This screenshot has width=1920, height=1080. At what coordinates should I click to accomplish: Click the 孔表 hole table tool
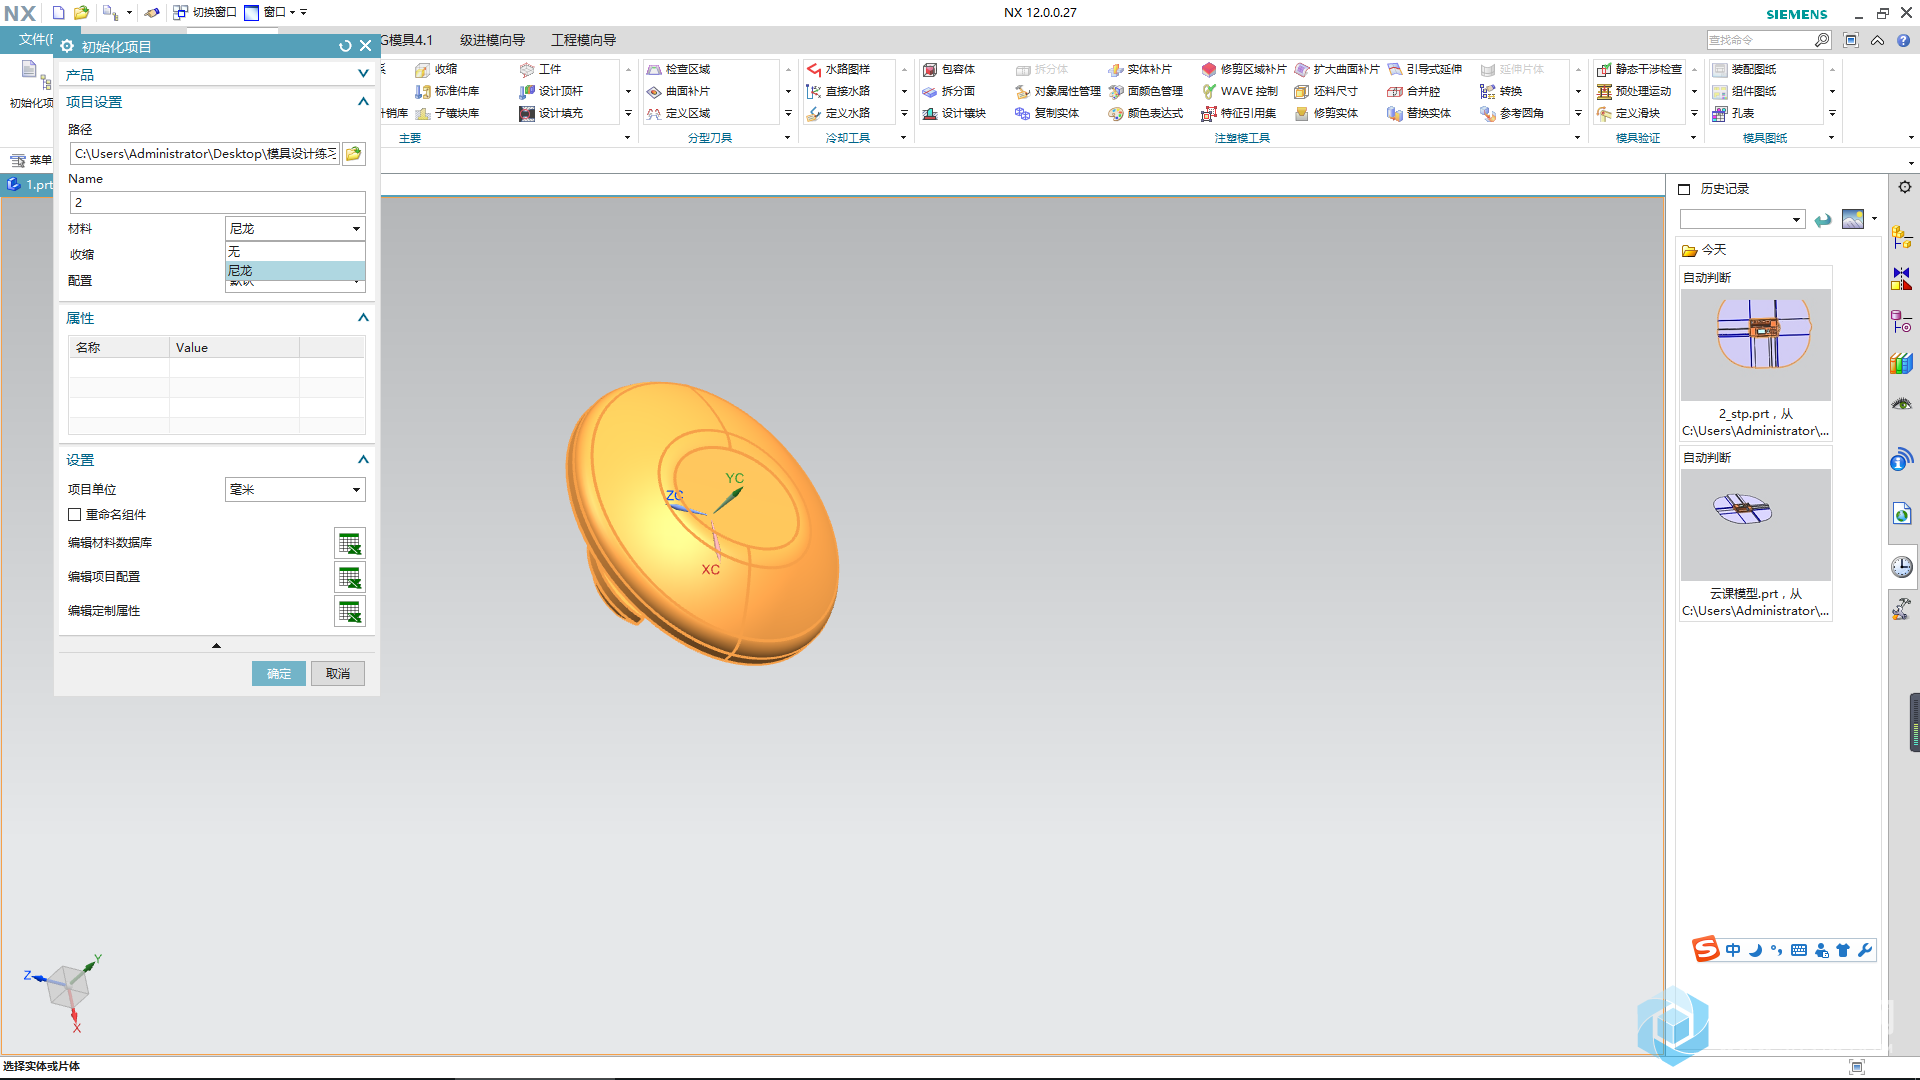1733,113
